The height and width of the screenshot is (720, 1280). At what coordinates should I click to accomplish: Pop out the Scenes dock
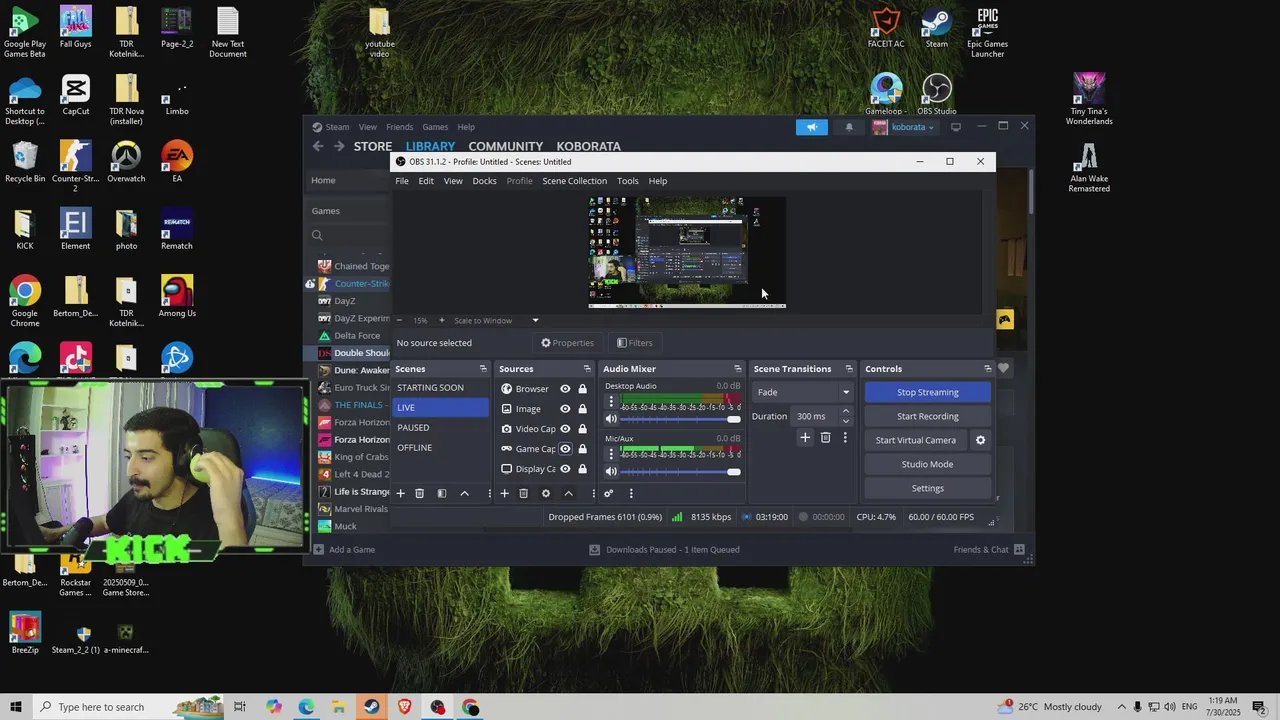[483, 369]
